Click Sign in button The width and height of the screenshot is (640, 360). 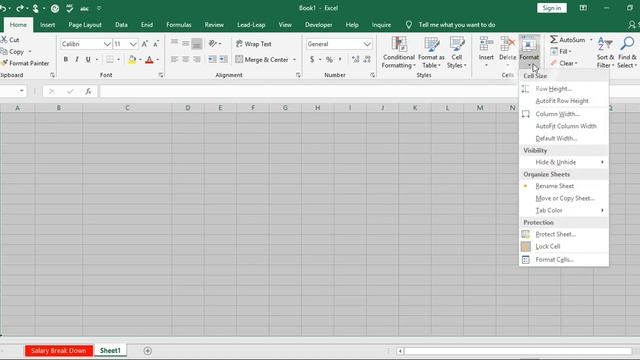(x=552, y=8)
